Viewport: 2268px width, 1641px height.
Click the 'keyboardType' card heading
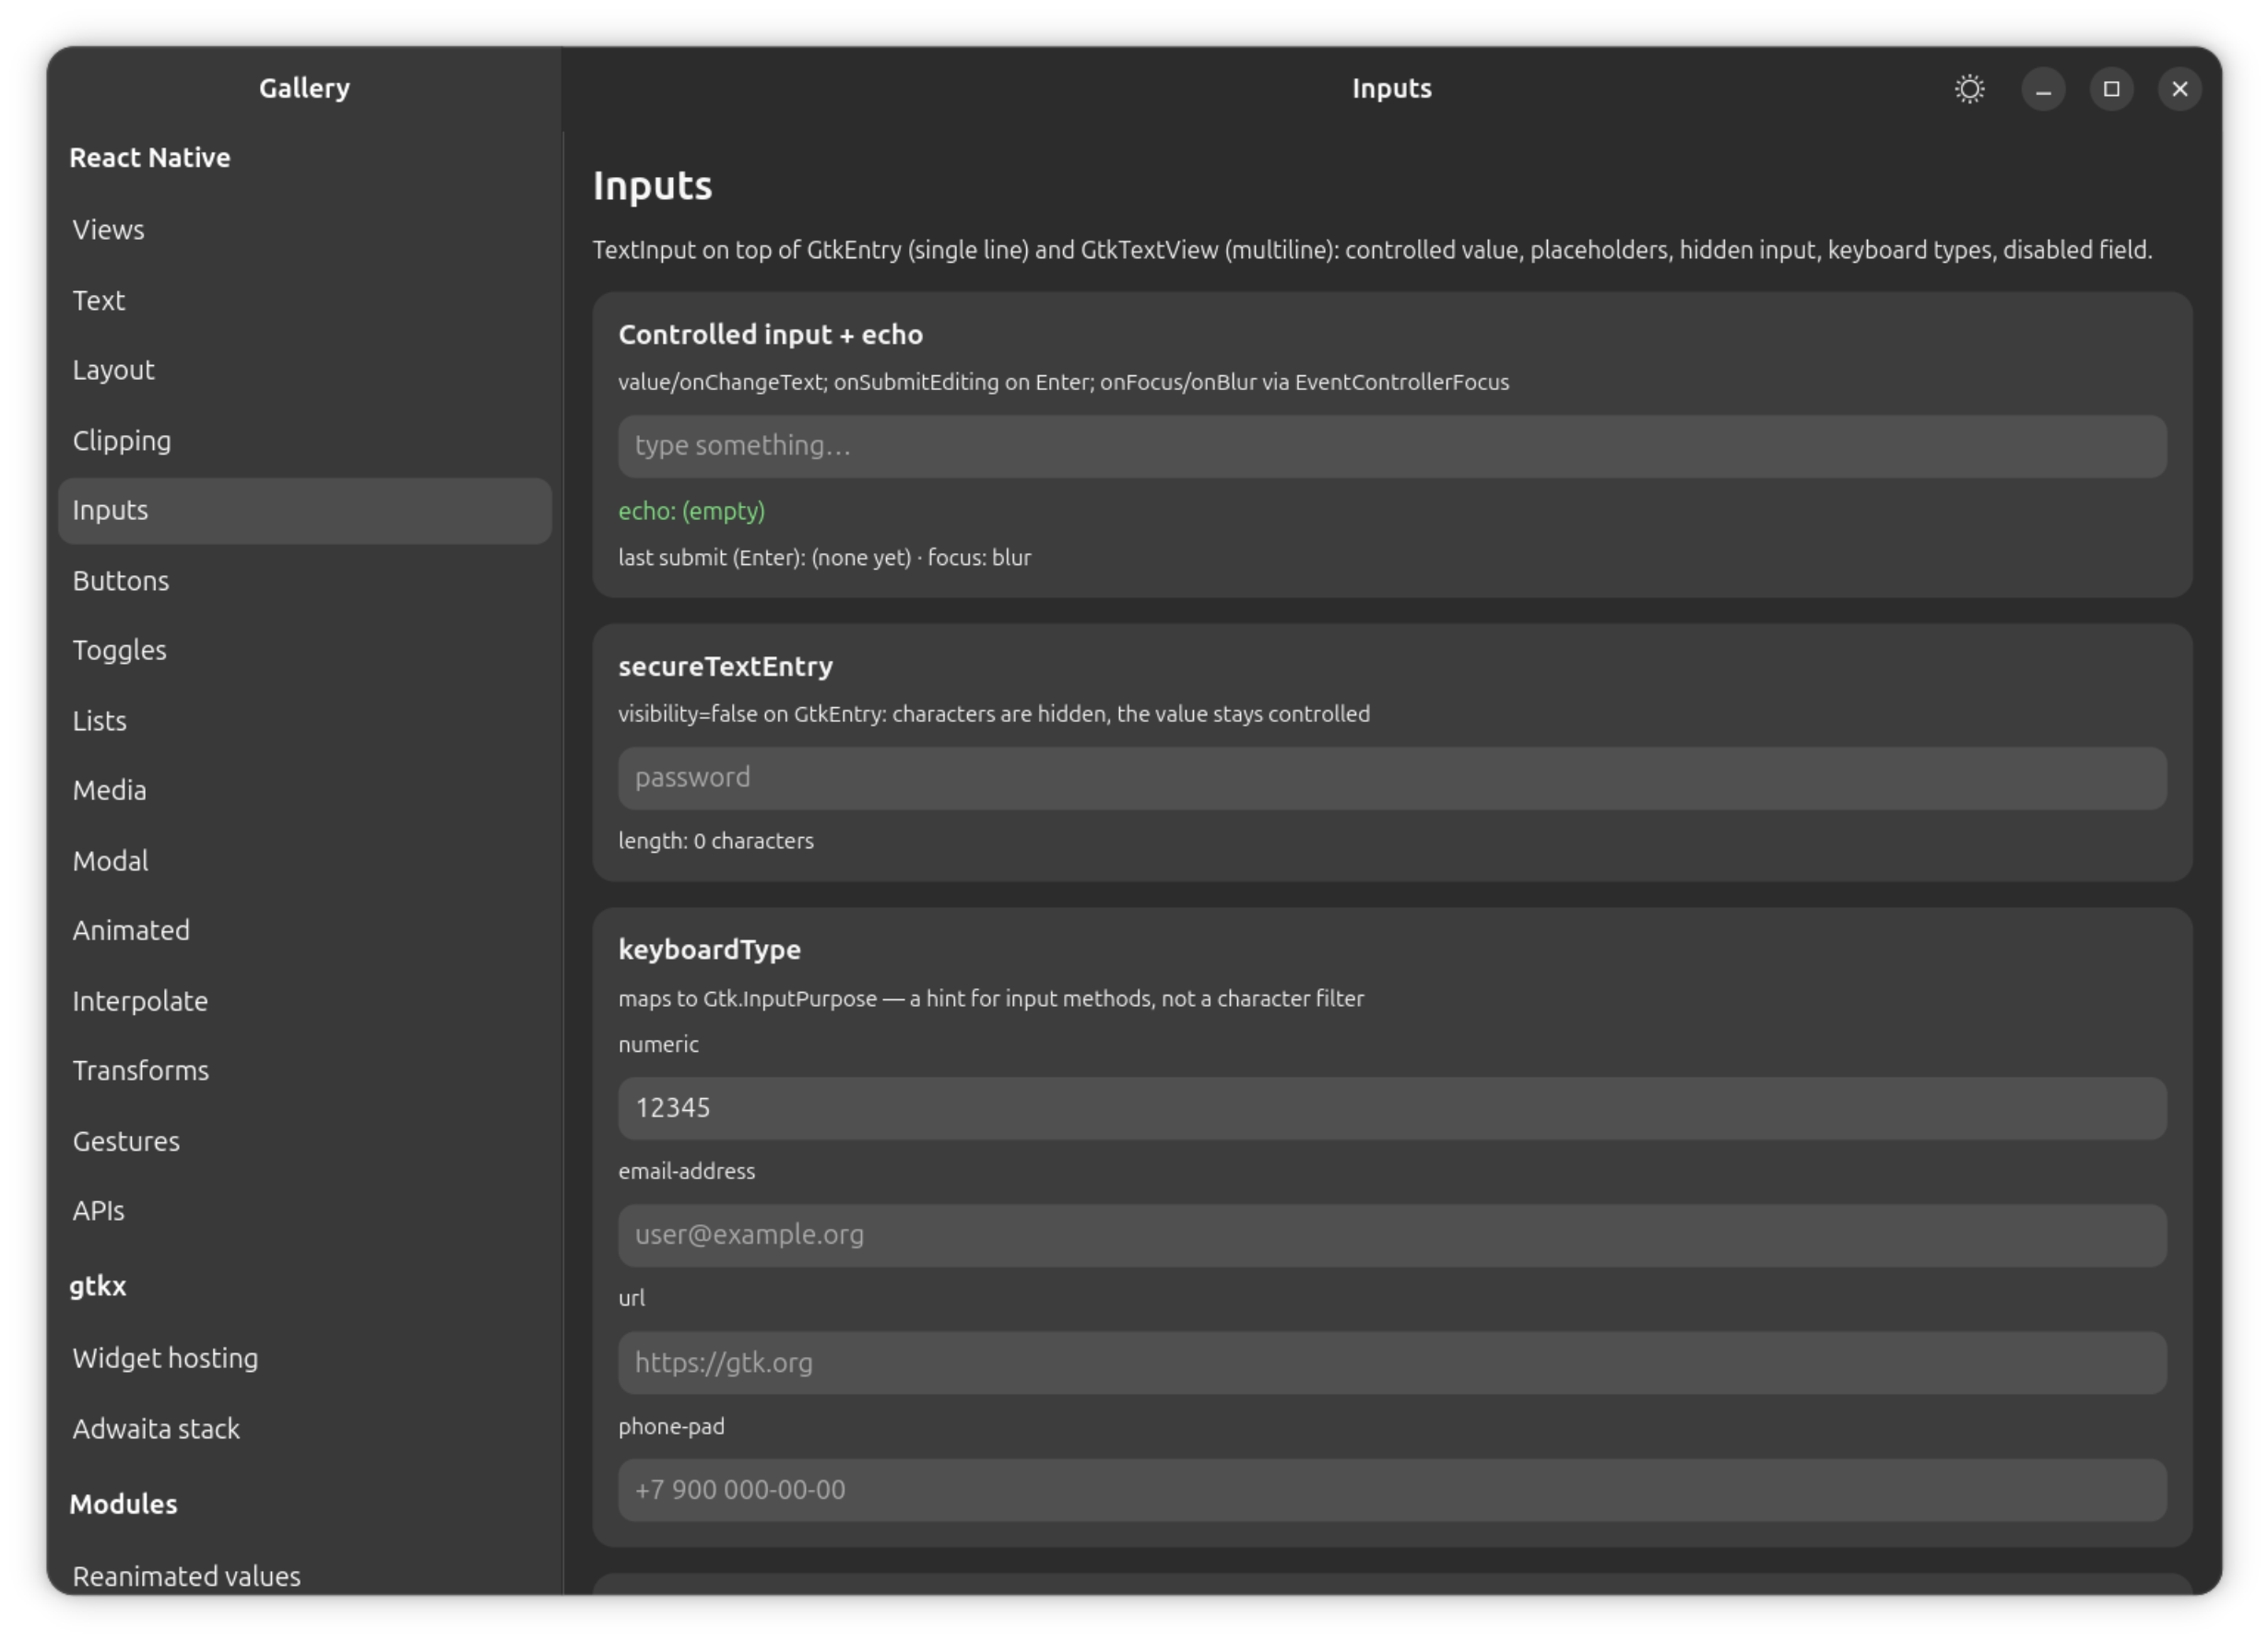pyautogui.click(x=709, y=950)
